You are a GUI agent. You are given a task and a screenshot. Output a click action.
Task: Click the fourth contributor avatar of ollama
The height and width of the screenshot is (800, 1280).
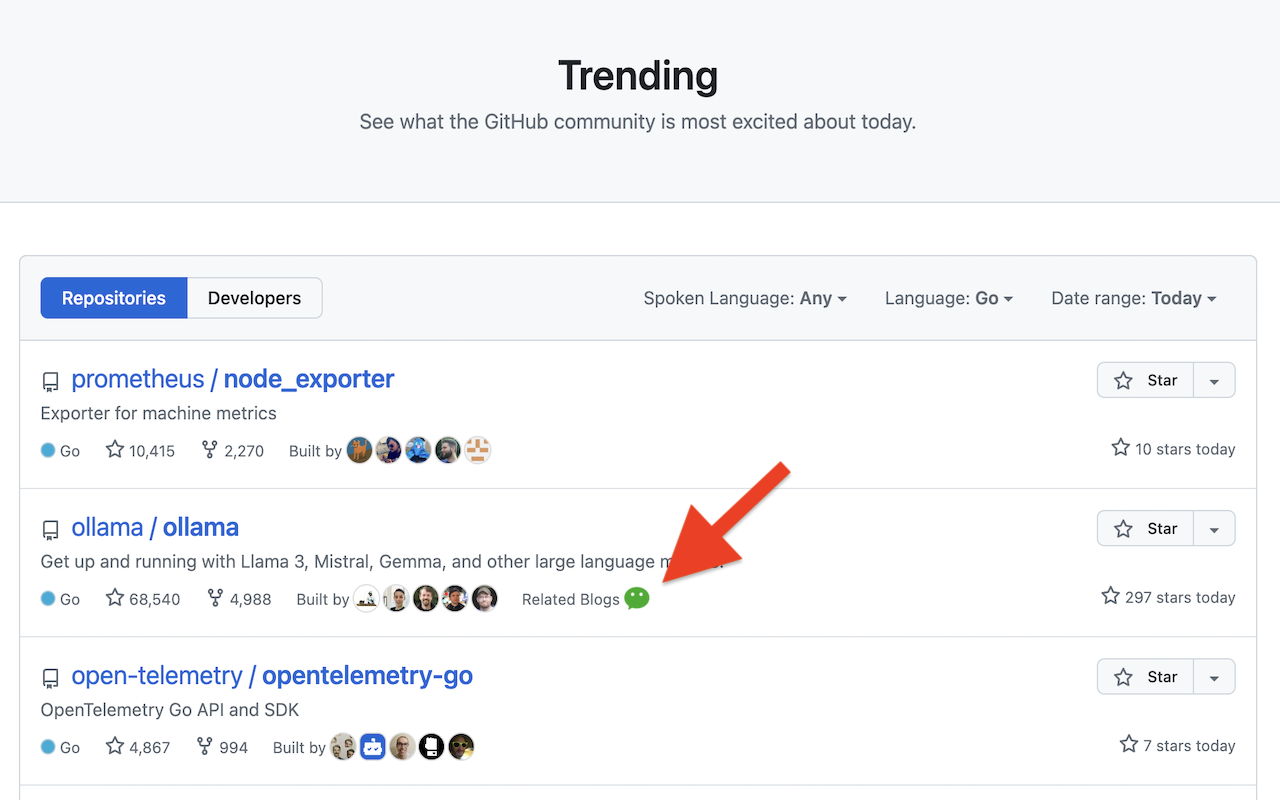455,598
